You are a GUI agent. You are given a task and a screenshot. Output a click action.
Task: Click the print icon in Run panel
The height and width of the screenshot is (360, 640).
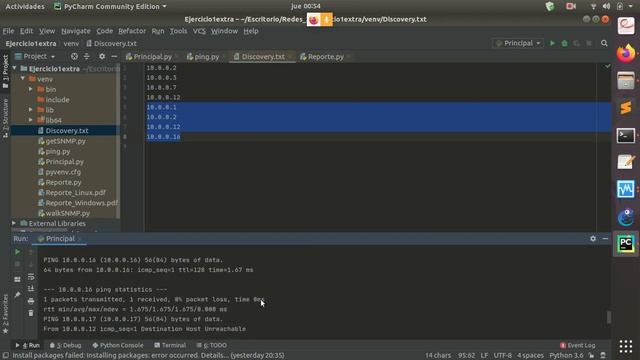(31, 301)
